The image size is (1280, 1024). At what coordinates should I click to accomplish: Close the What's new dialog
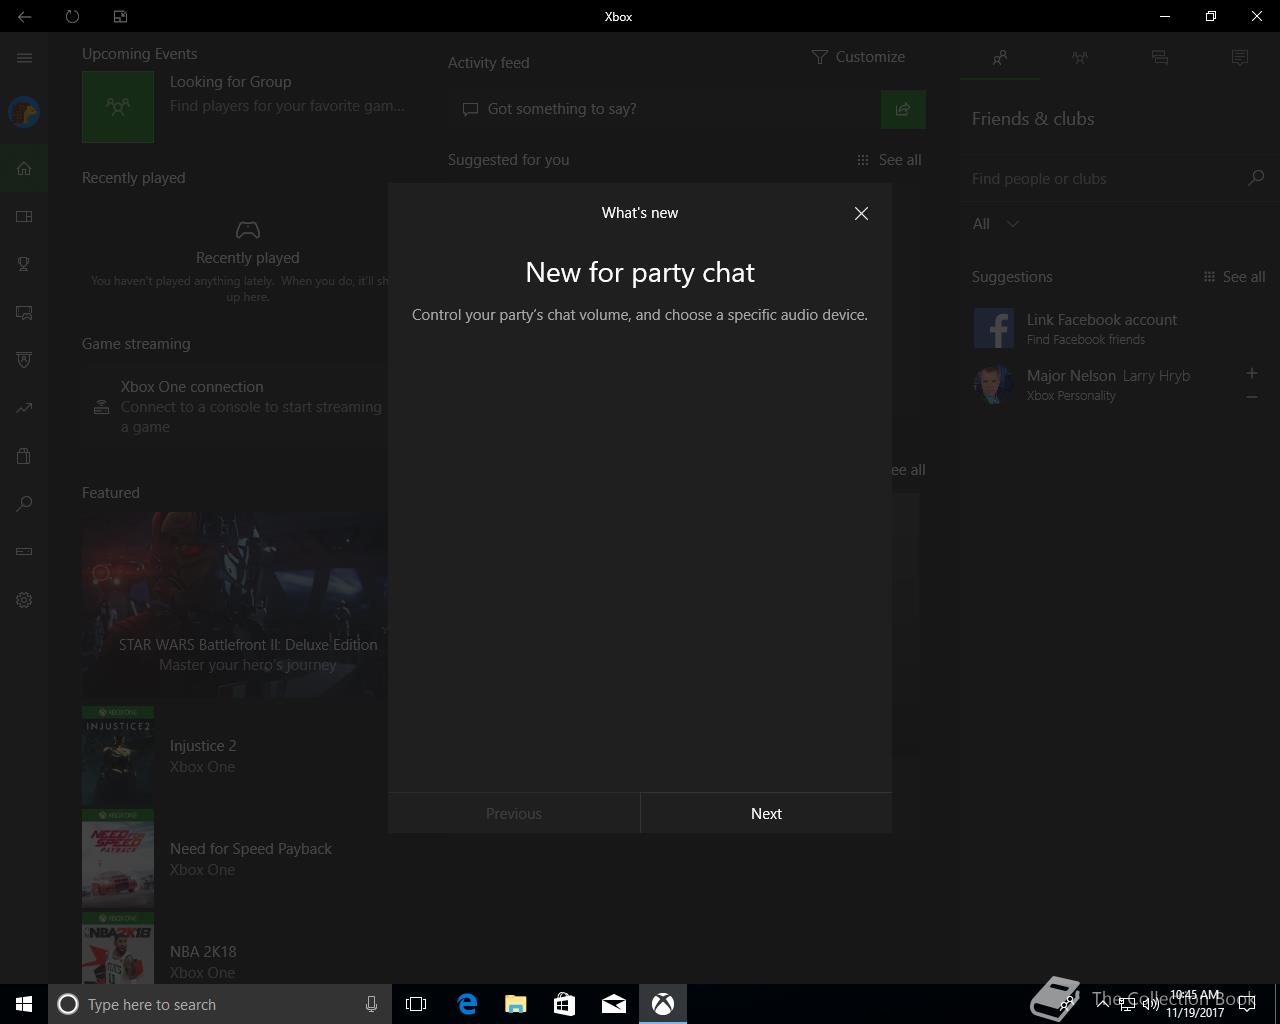(861, 213)
